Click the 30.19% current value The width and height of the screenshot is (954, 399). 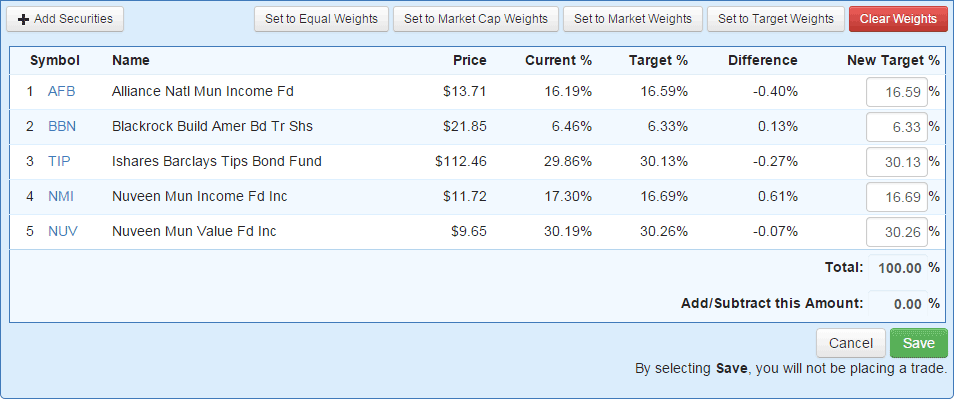[x=568, y=232]
